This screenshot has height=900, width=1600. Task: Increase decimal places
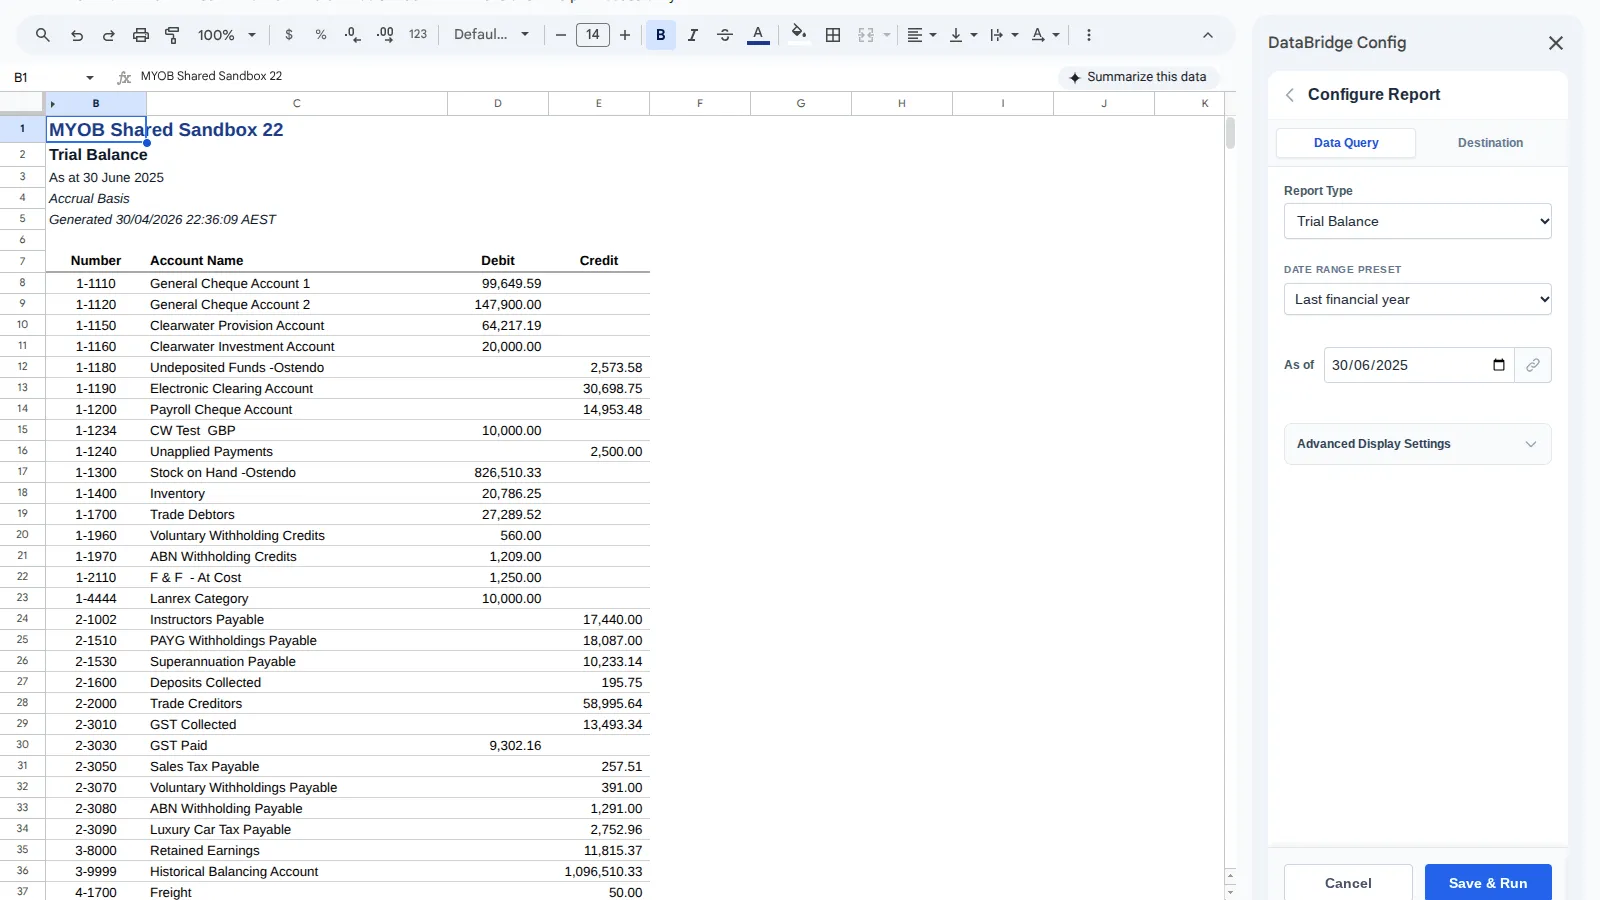click(x=385, y=35)
